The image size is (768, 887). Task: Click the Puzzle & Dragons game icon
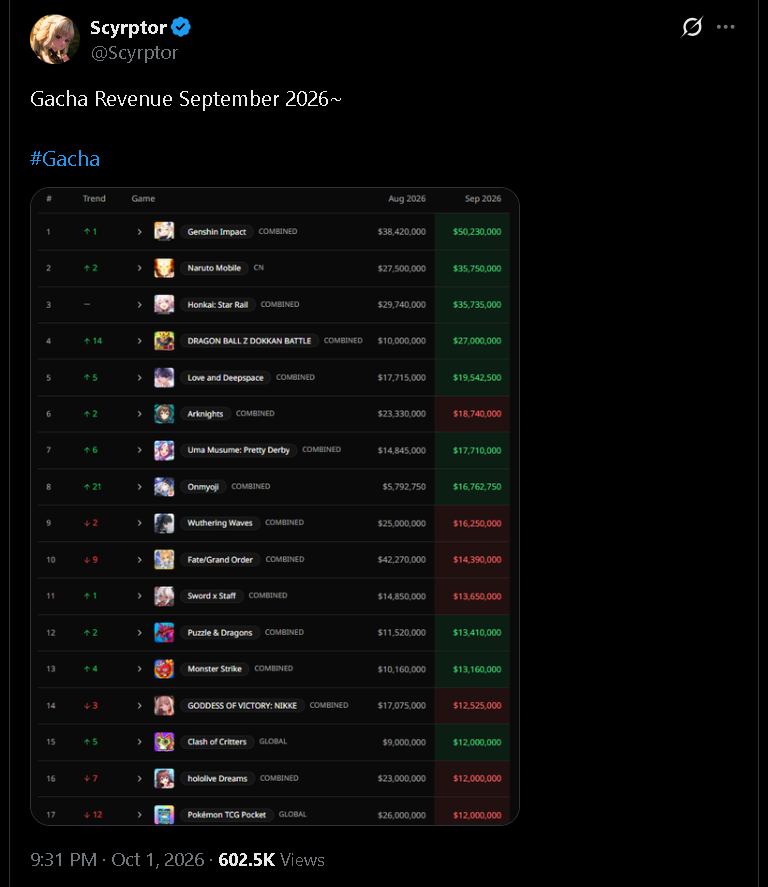coord(164,632)
